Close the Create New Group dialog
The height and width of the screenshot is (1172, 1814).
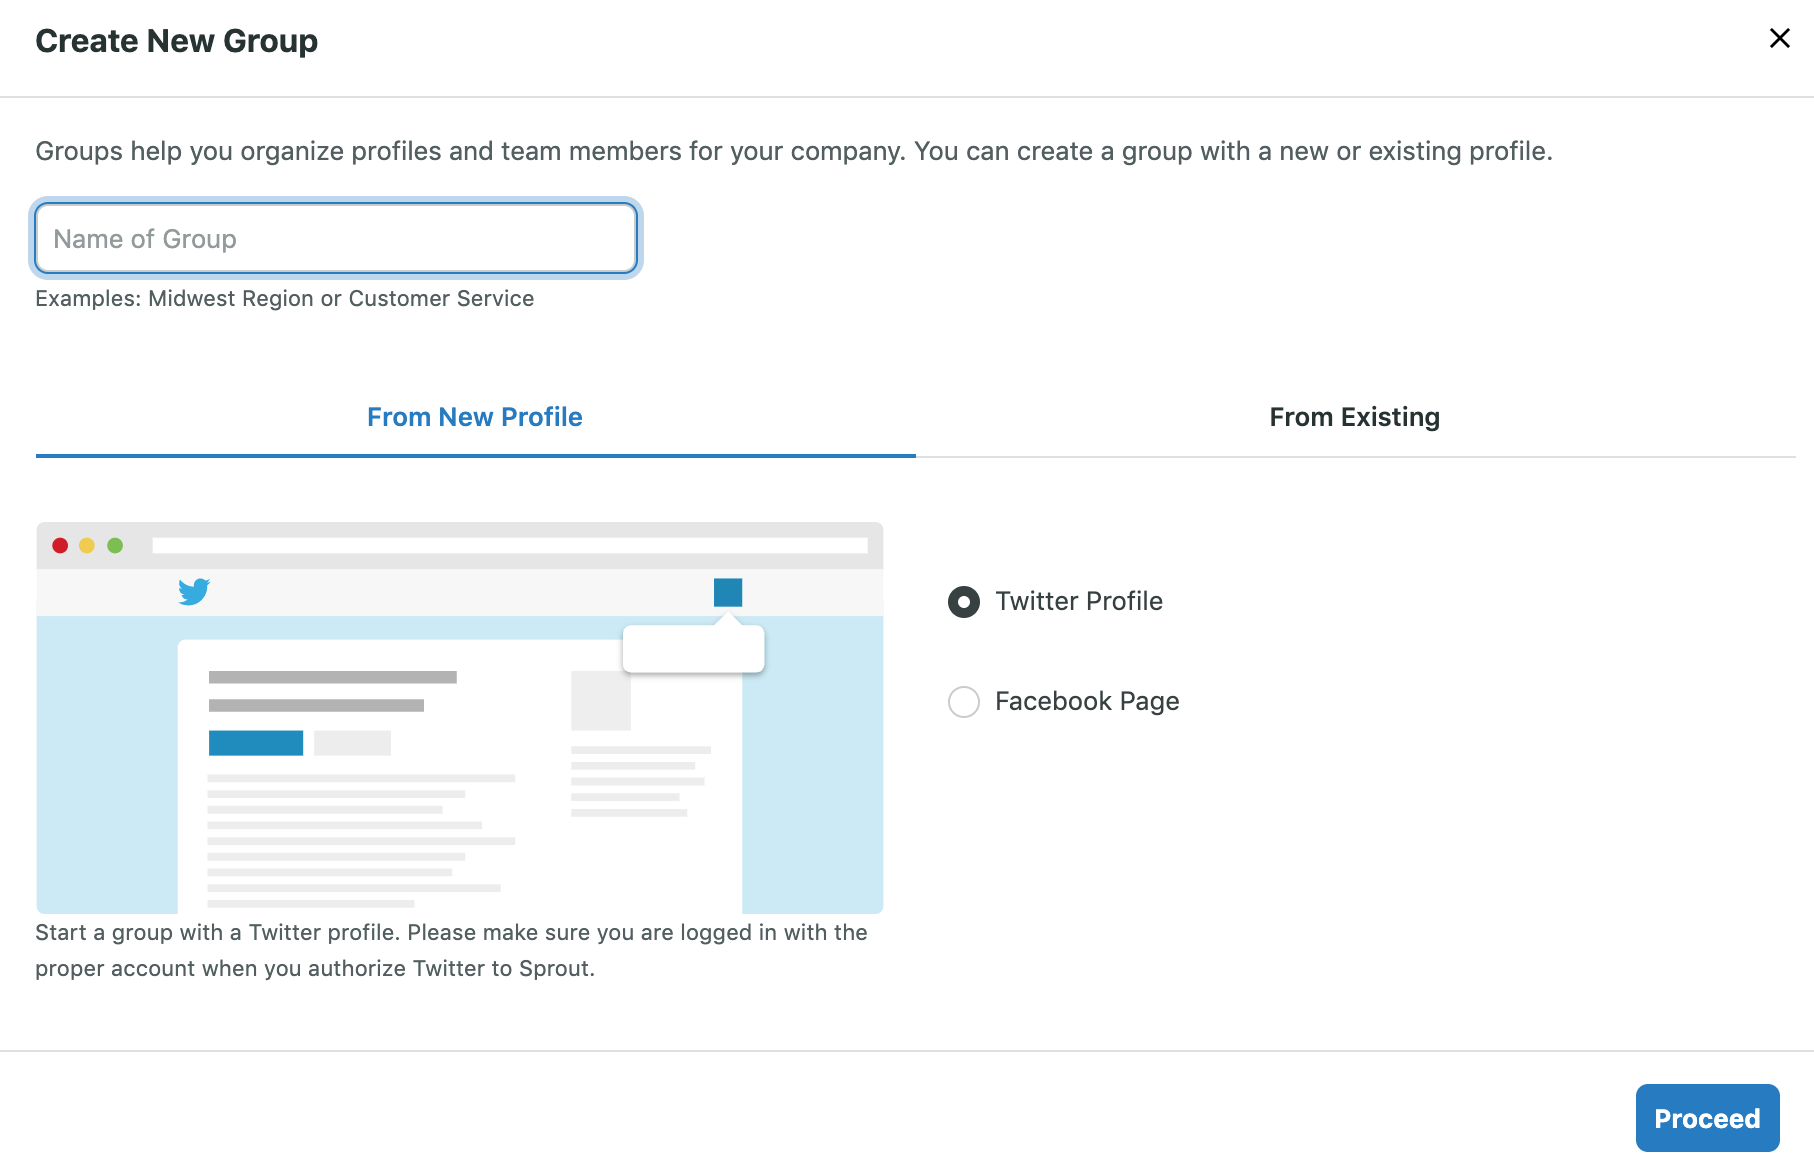pos(1779,38)
